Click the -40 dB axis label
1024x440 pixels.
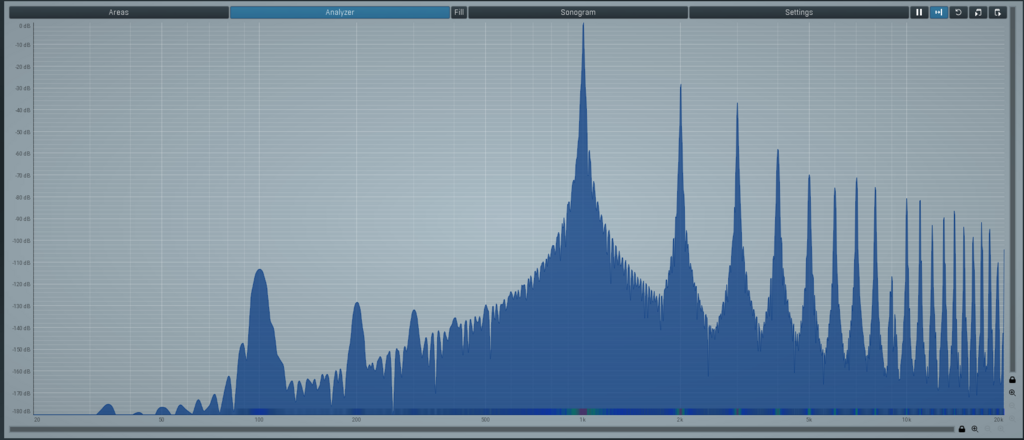pyautogui.click(x=24, y=110)
